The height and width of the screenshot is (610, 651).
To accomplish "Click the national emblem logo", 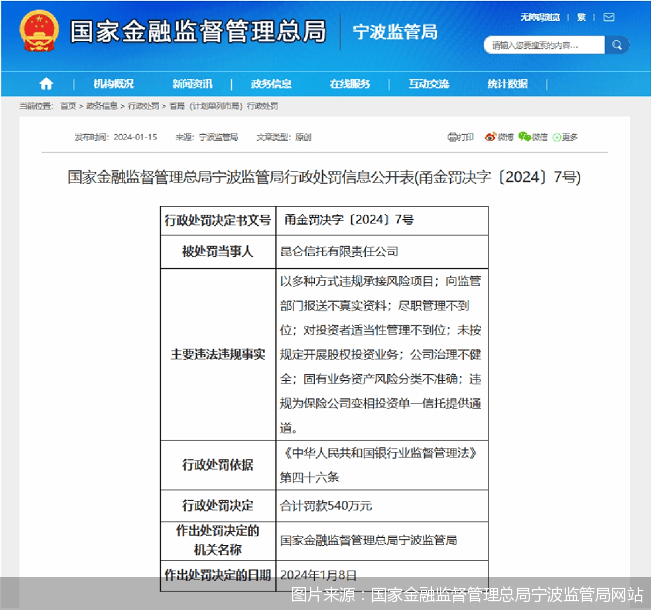I will tap(39, 31).
